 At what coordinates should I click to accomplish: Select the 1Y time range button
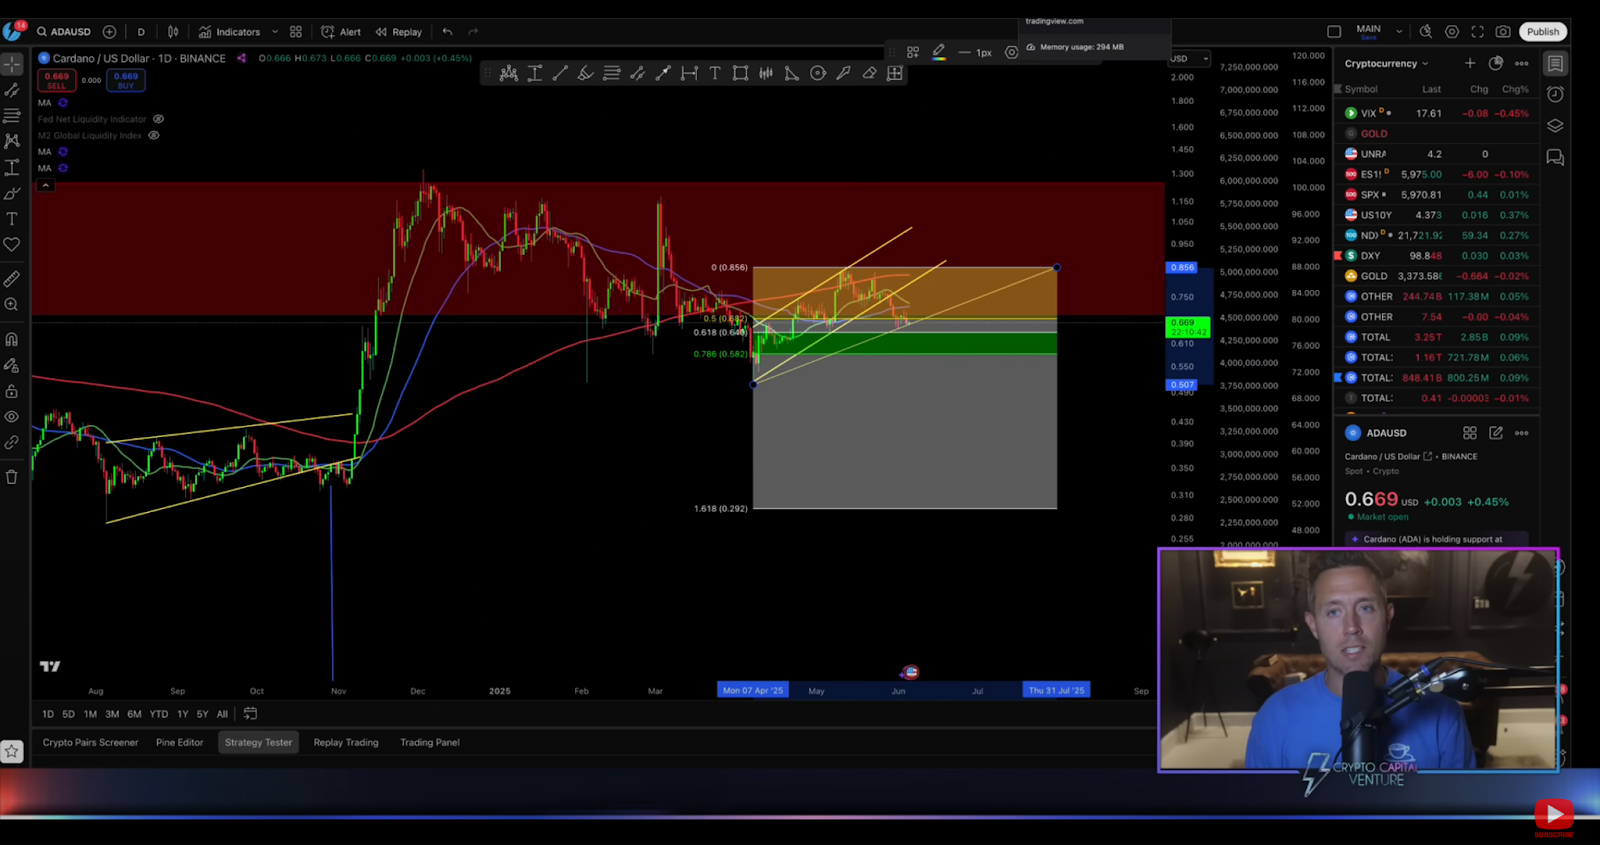coord(182,714)
